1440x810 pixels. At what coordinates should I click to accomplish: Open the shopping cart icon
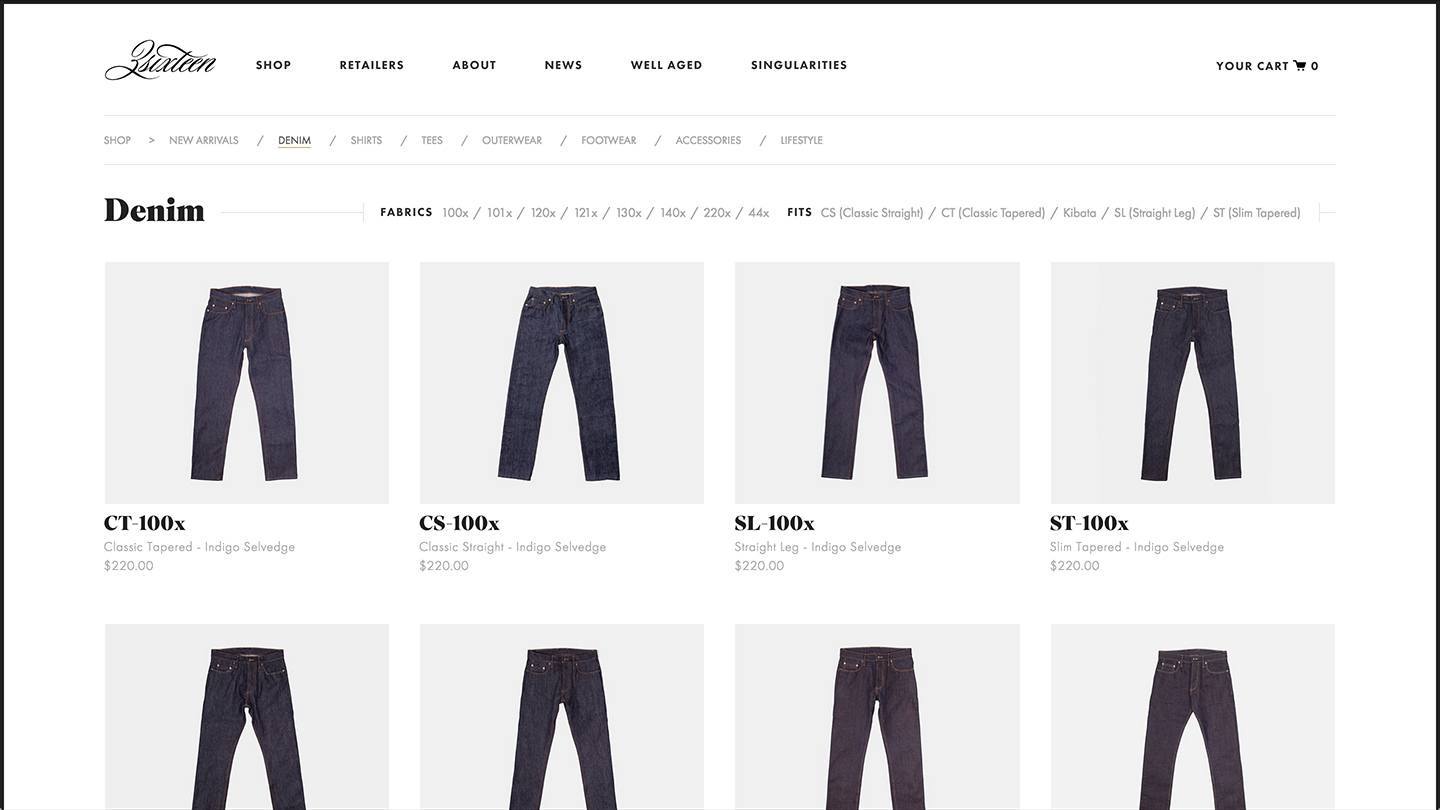point(1300,66)
